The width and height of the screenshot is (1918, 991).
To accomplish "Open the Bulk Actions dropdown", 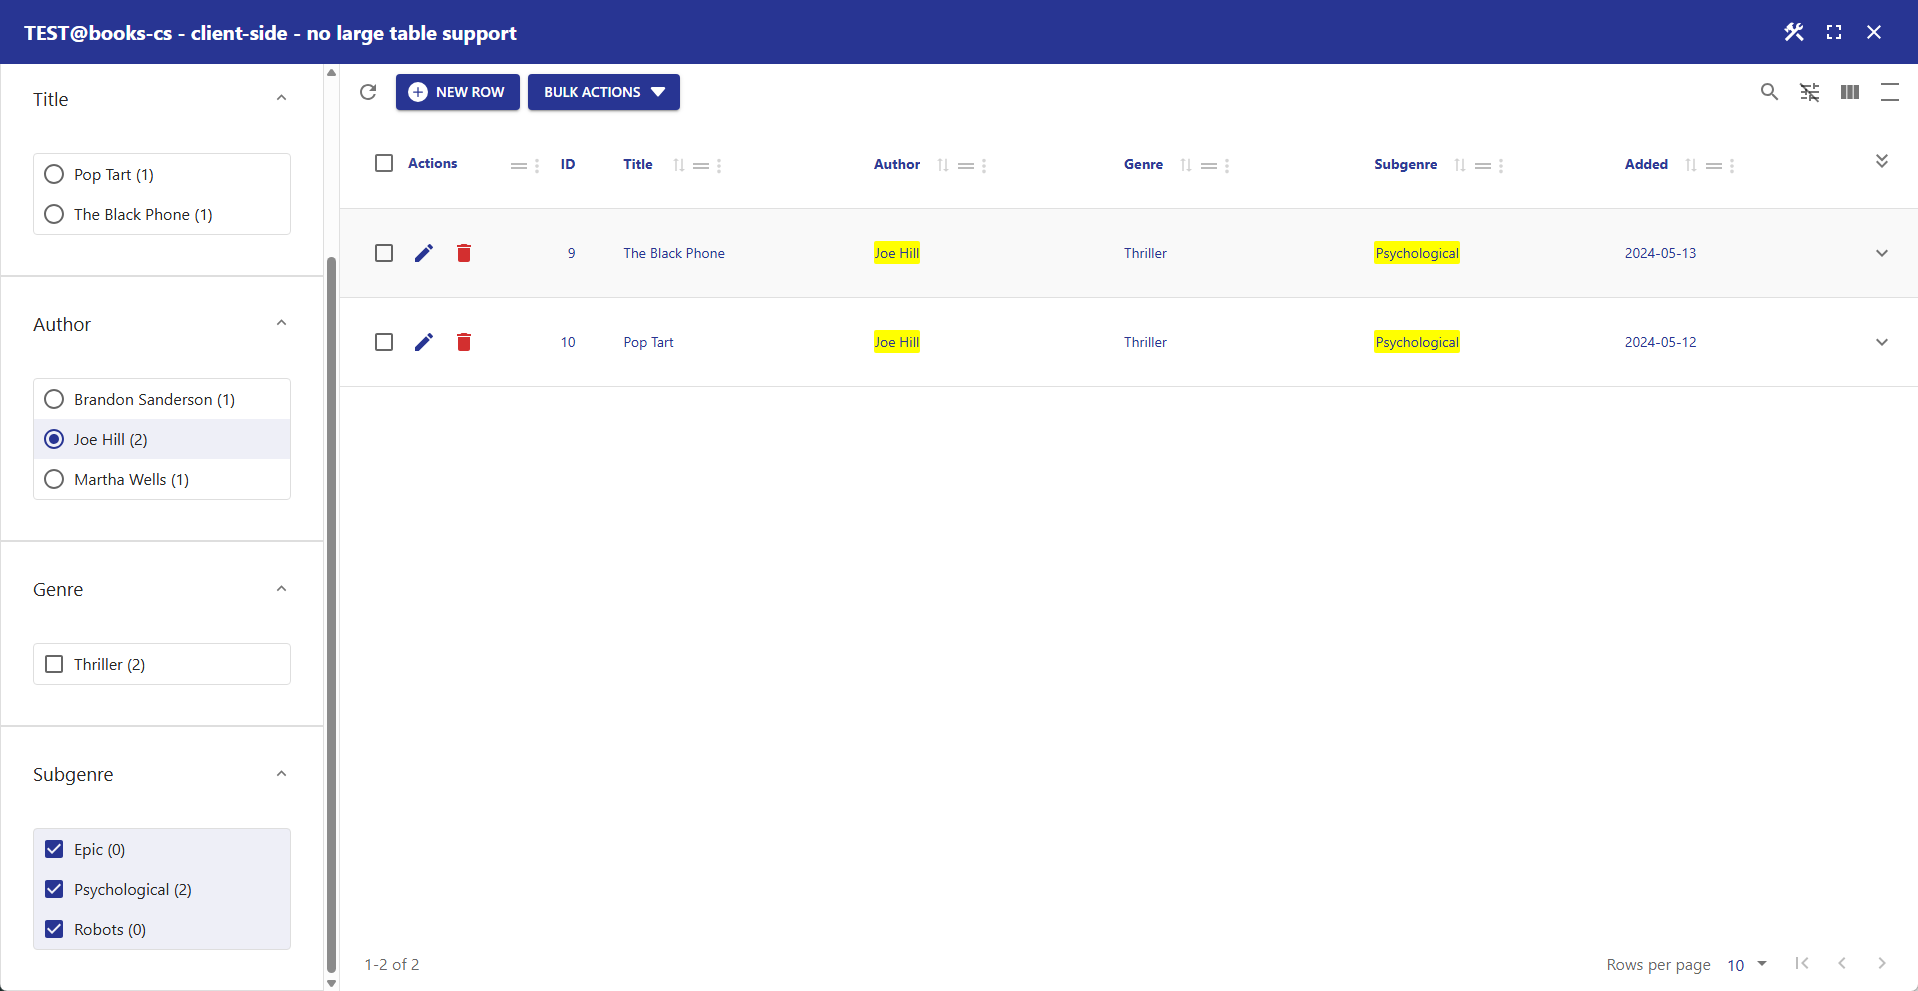I will pos(604,92).
